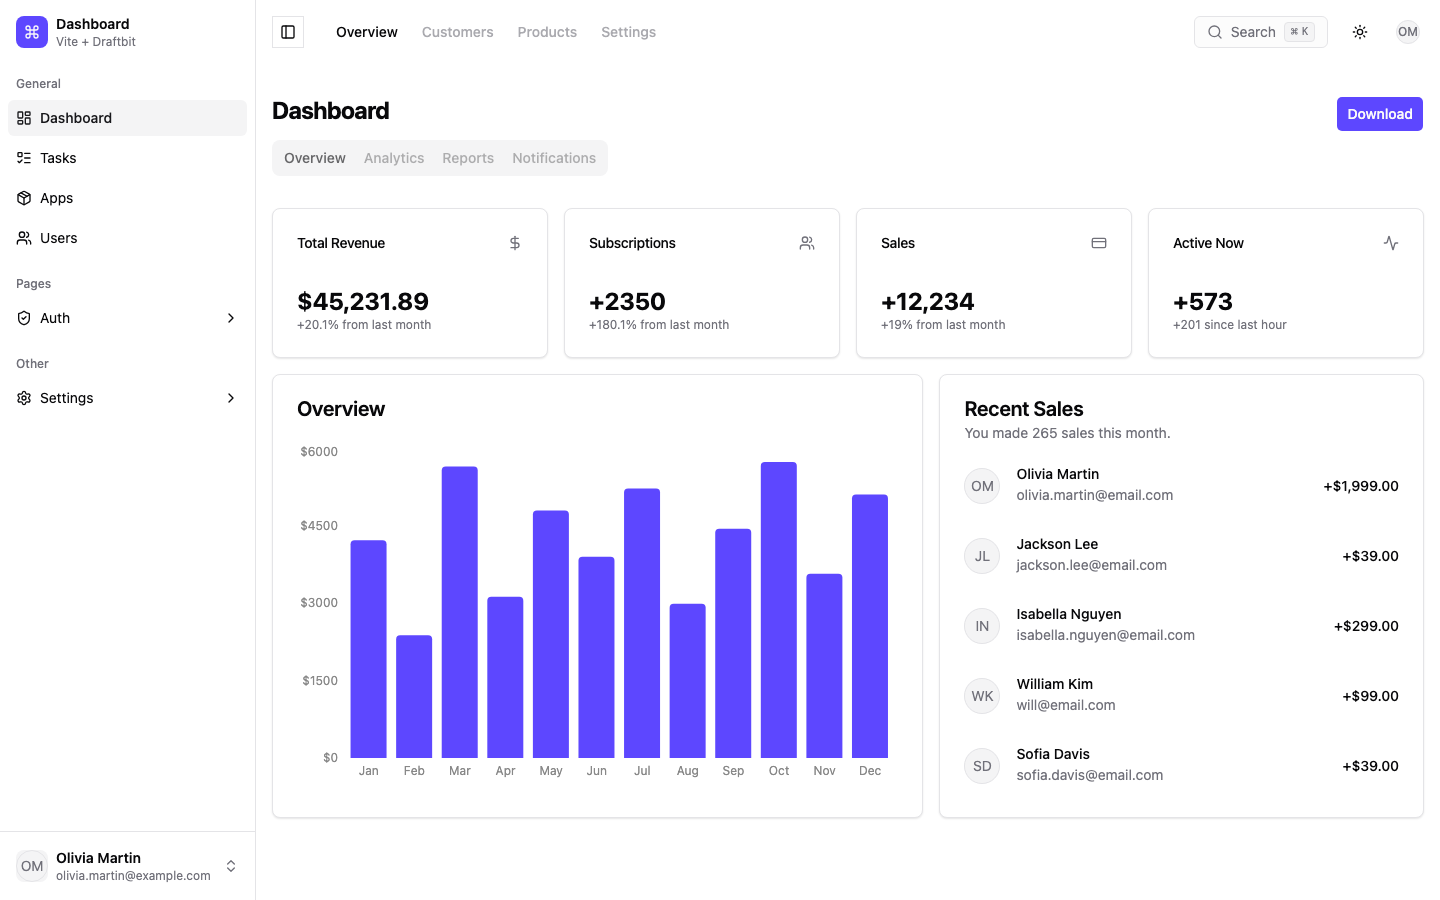This screenshot has width=1440, height=900.
Task: Toggle the sidebar panel icon
Action: point(288,32)
